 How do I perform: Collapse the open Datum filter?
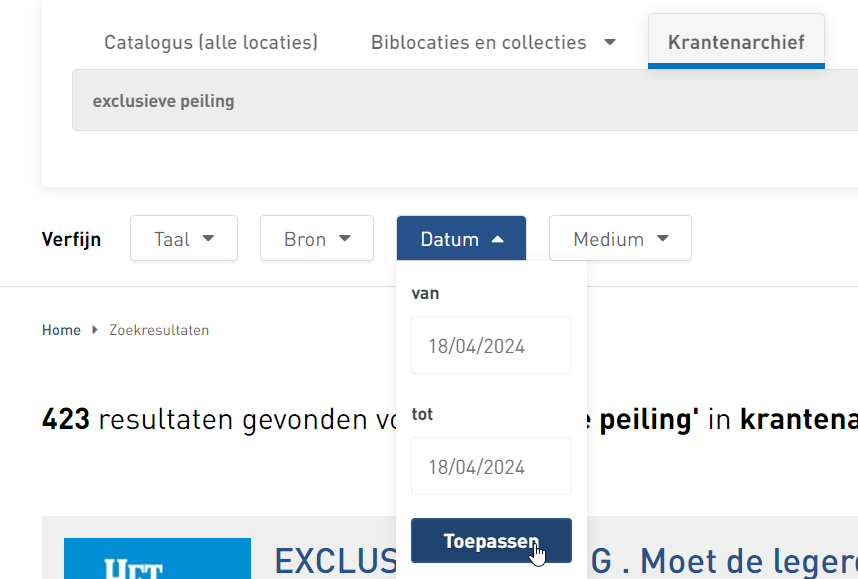click(x=461, y=239)
